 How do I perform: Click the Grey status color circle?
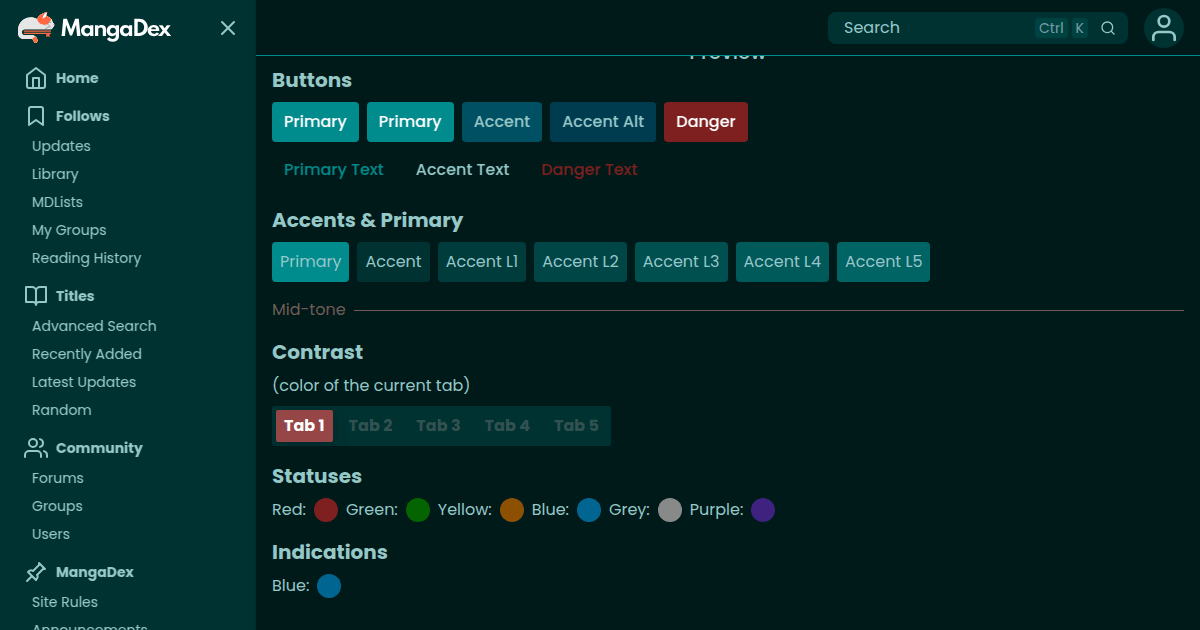pyautogui.click(x=670, y=510)
